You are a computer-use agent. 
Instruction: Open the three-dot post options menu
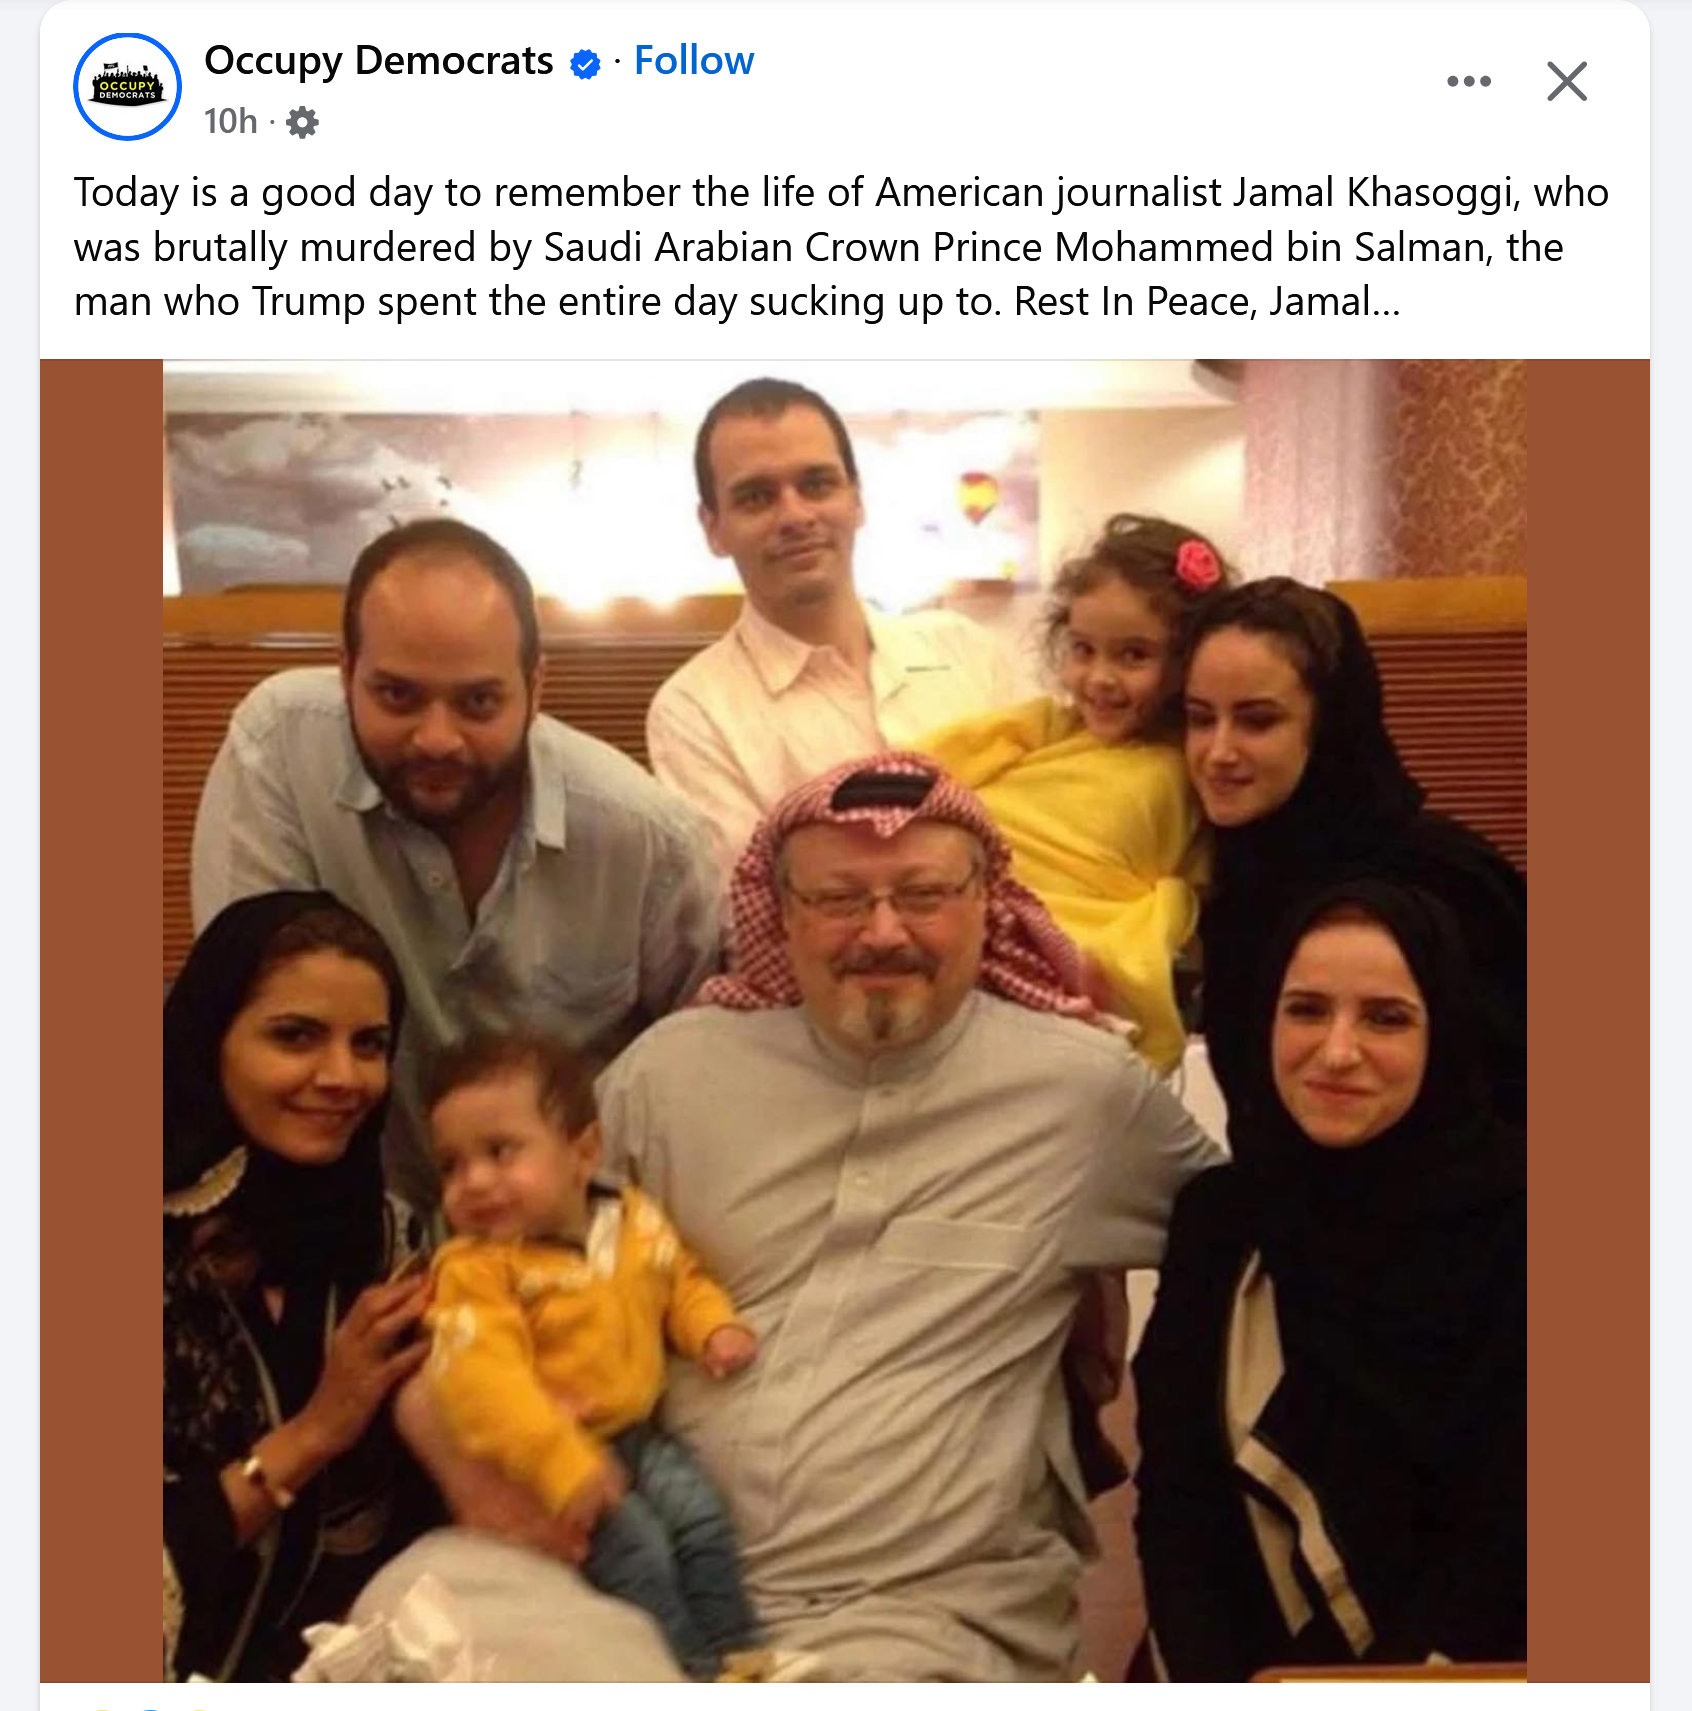(x=1469, y=81)
